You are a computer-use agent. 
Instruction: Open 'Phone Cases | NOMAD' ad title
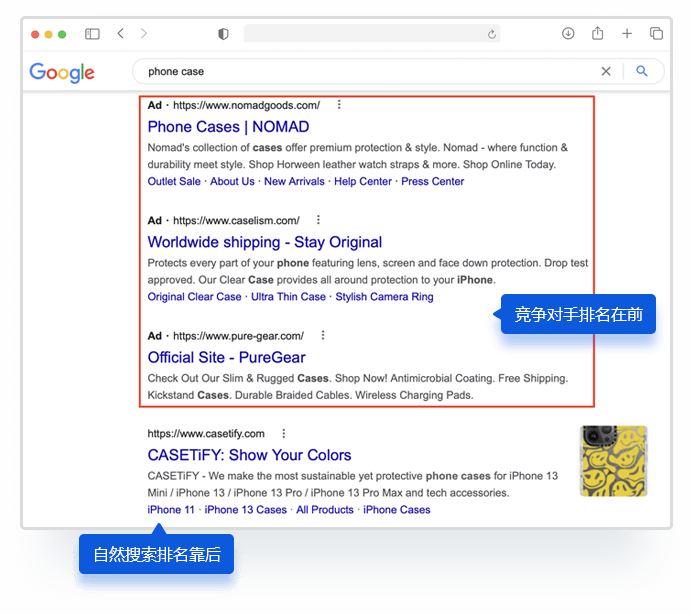point(228,127)
